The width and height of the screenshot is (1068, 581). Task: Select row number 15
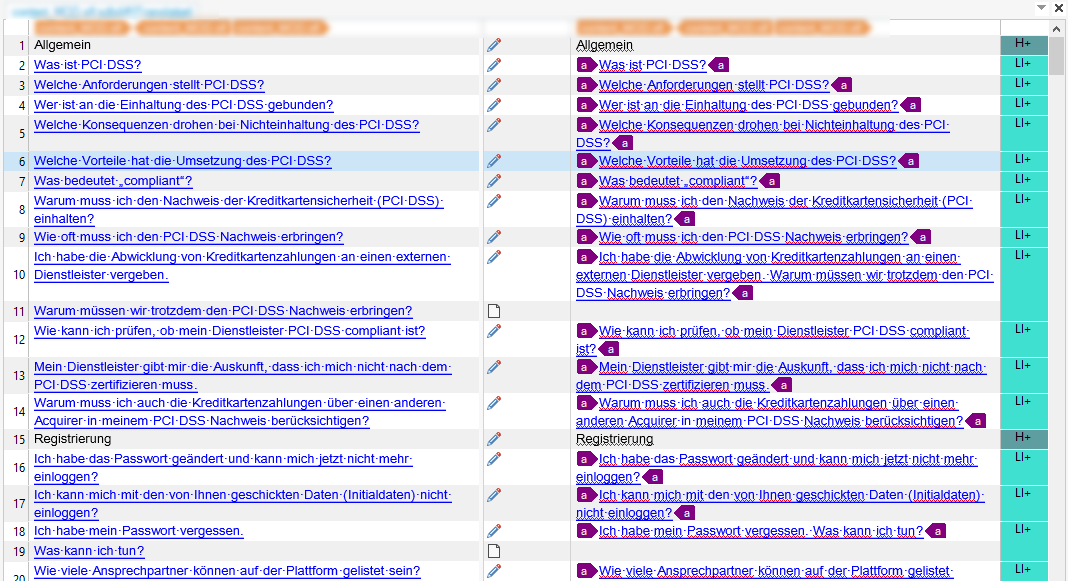click(x=19, y=439)
